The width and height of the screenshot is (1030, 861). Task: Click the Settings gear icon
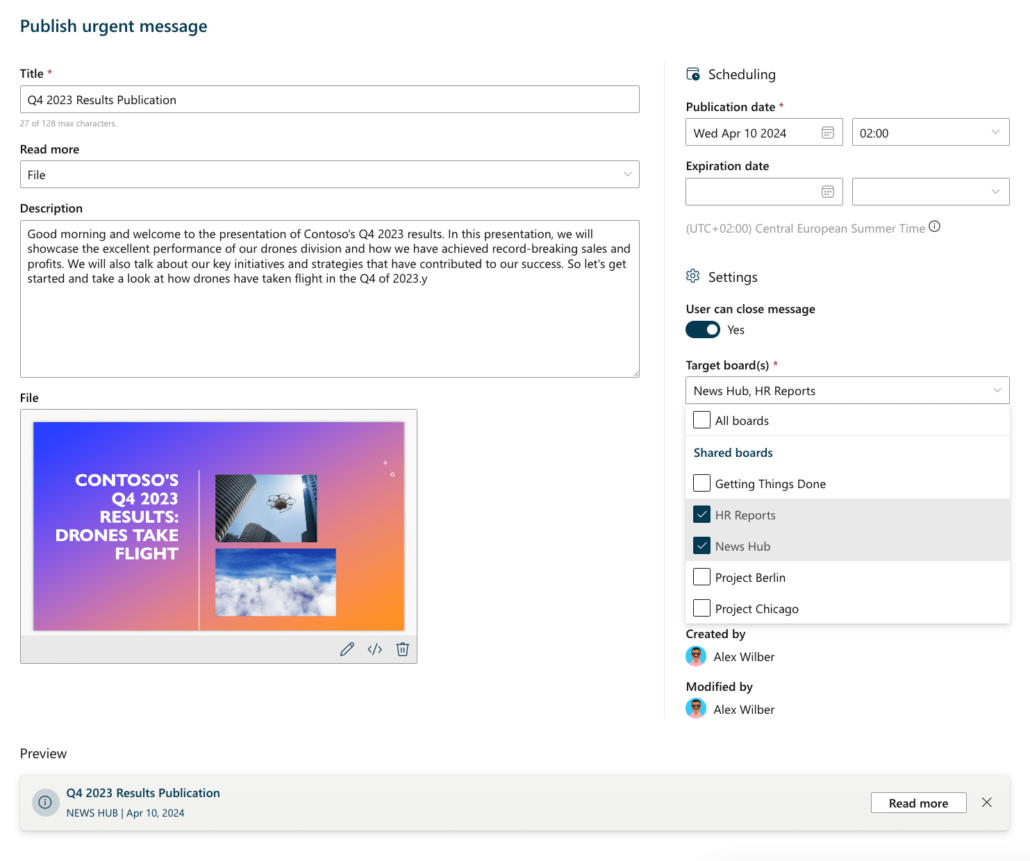pos(692,276)
